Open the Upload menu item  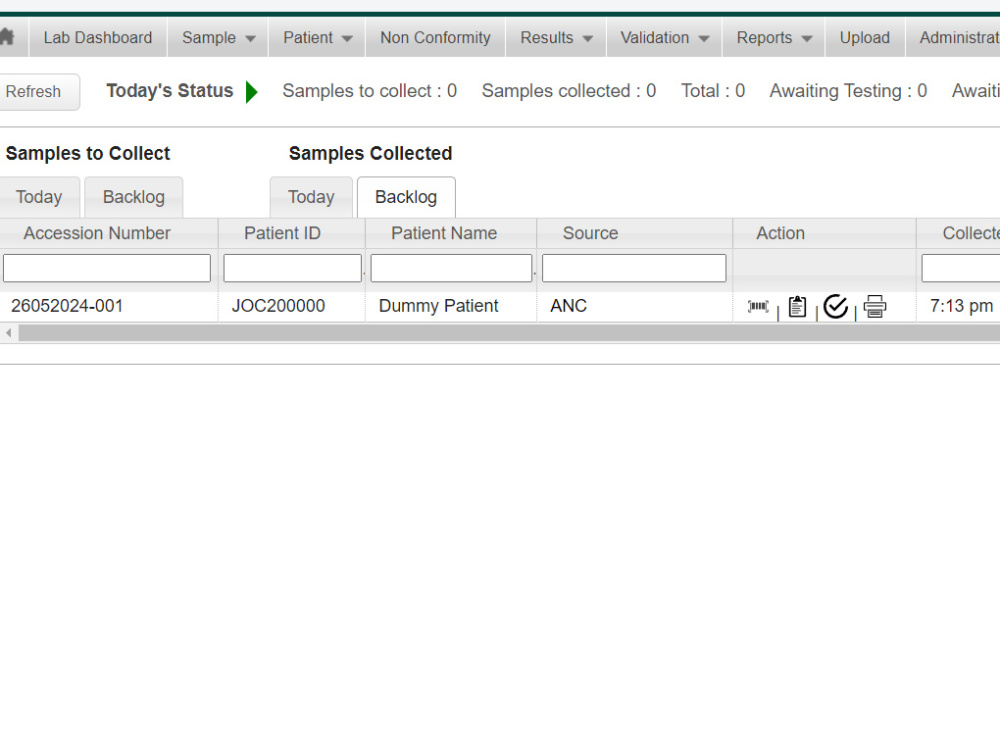coord(864,38)
